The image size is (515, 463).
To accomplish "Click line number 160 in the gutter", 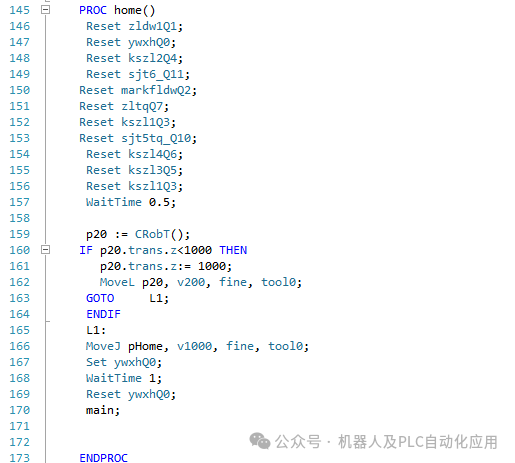I will pyautogui.click(x=20, y=250).
